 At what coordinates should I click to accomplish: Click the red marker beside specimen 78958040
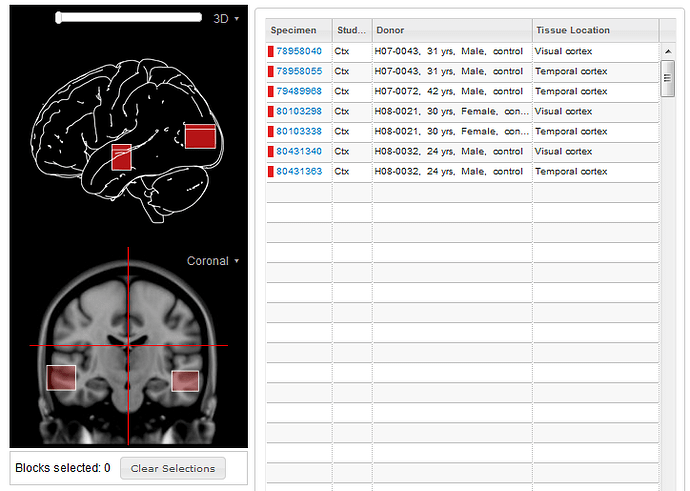271,51
